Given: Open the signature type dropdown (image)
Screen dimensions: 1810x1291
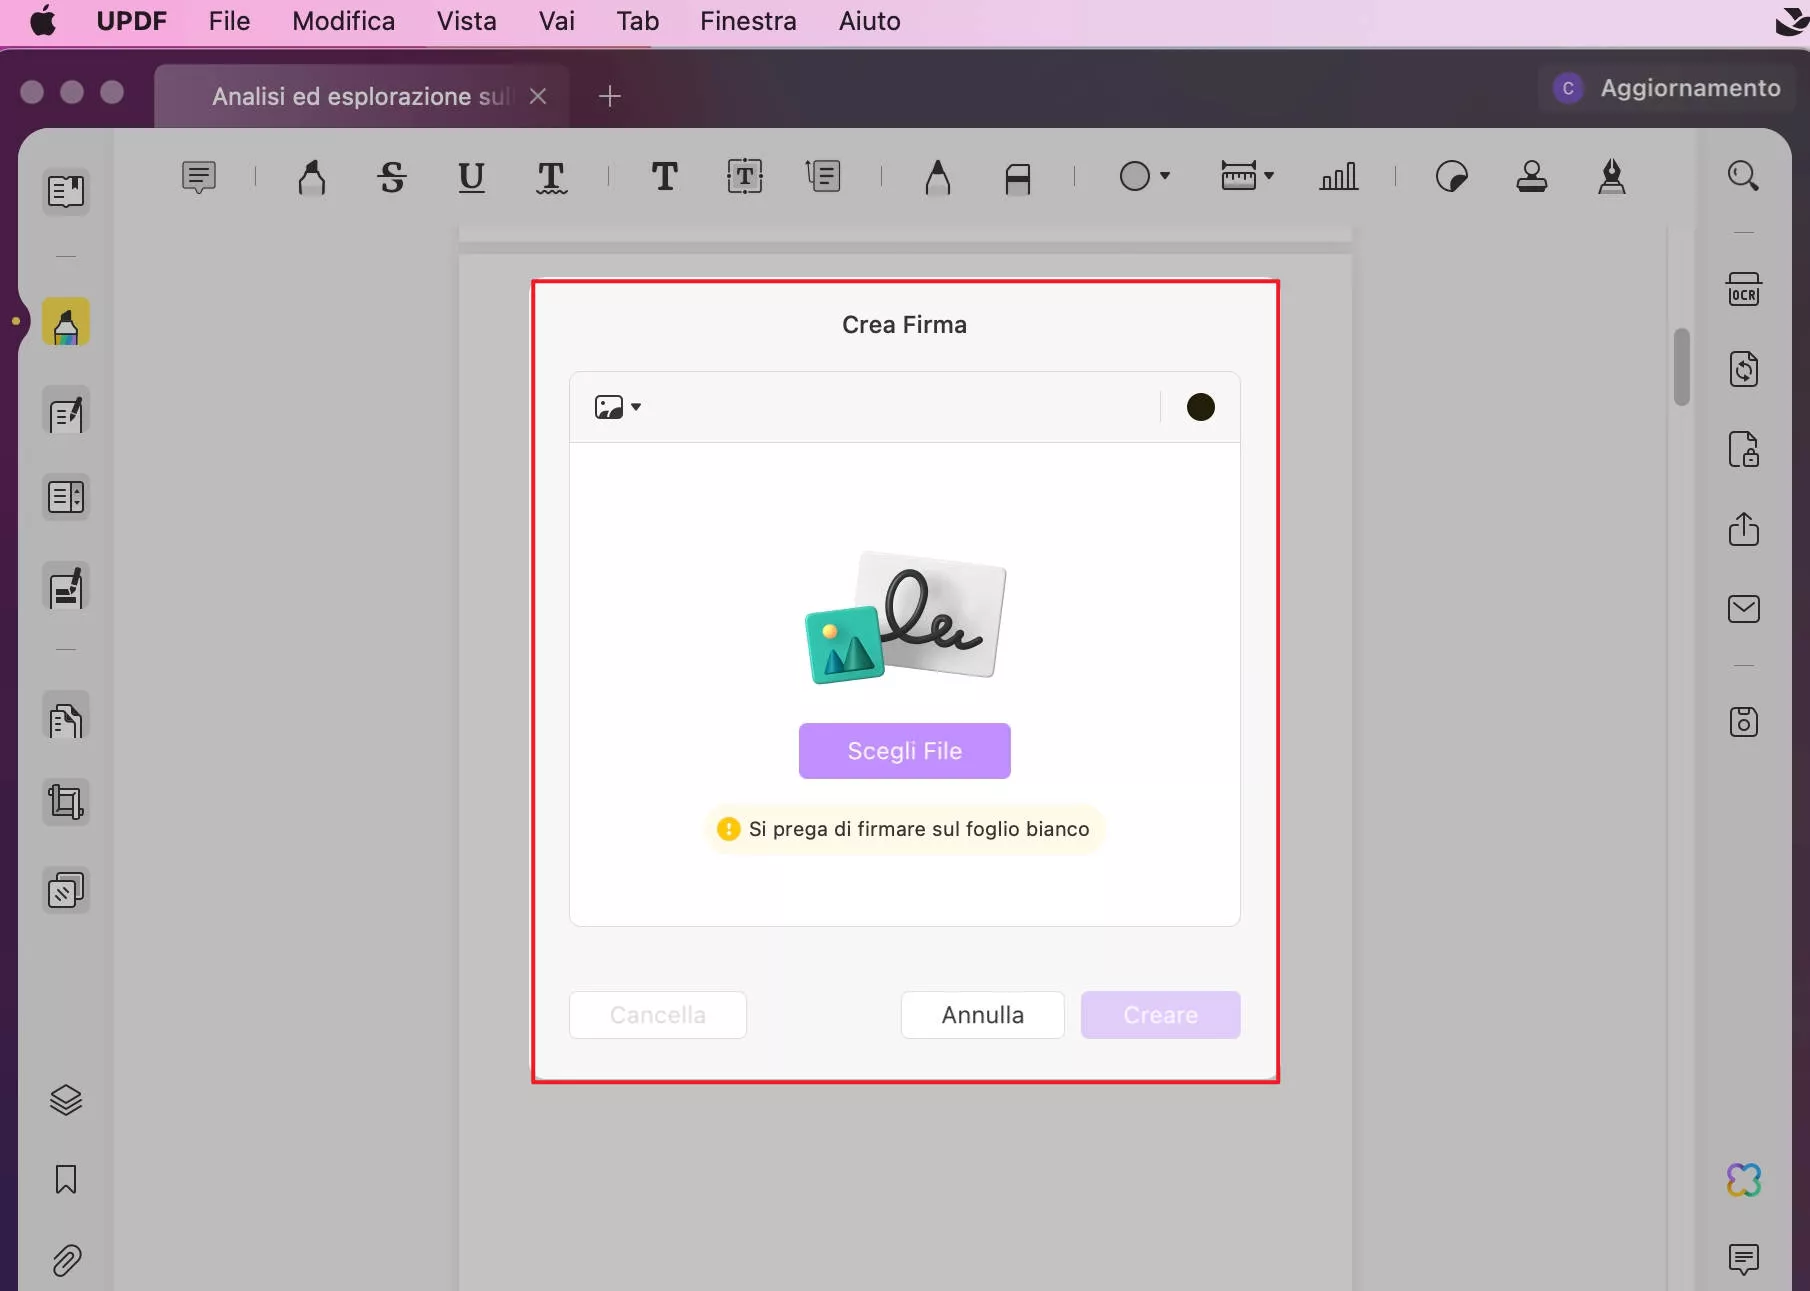Looking at the screenshot, I should [x=617, y=407].
